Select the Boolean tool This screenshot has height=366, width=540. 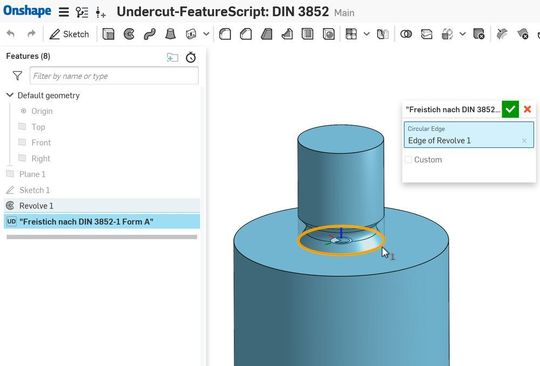point(406,34)
